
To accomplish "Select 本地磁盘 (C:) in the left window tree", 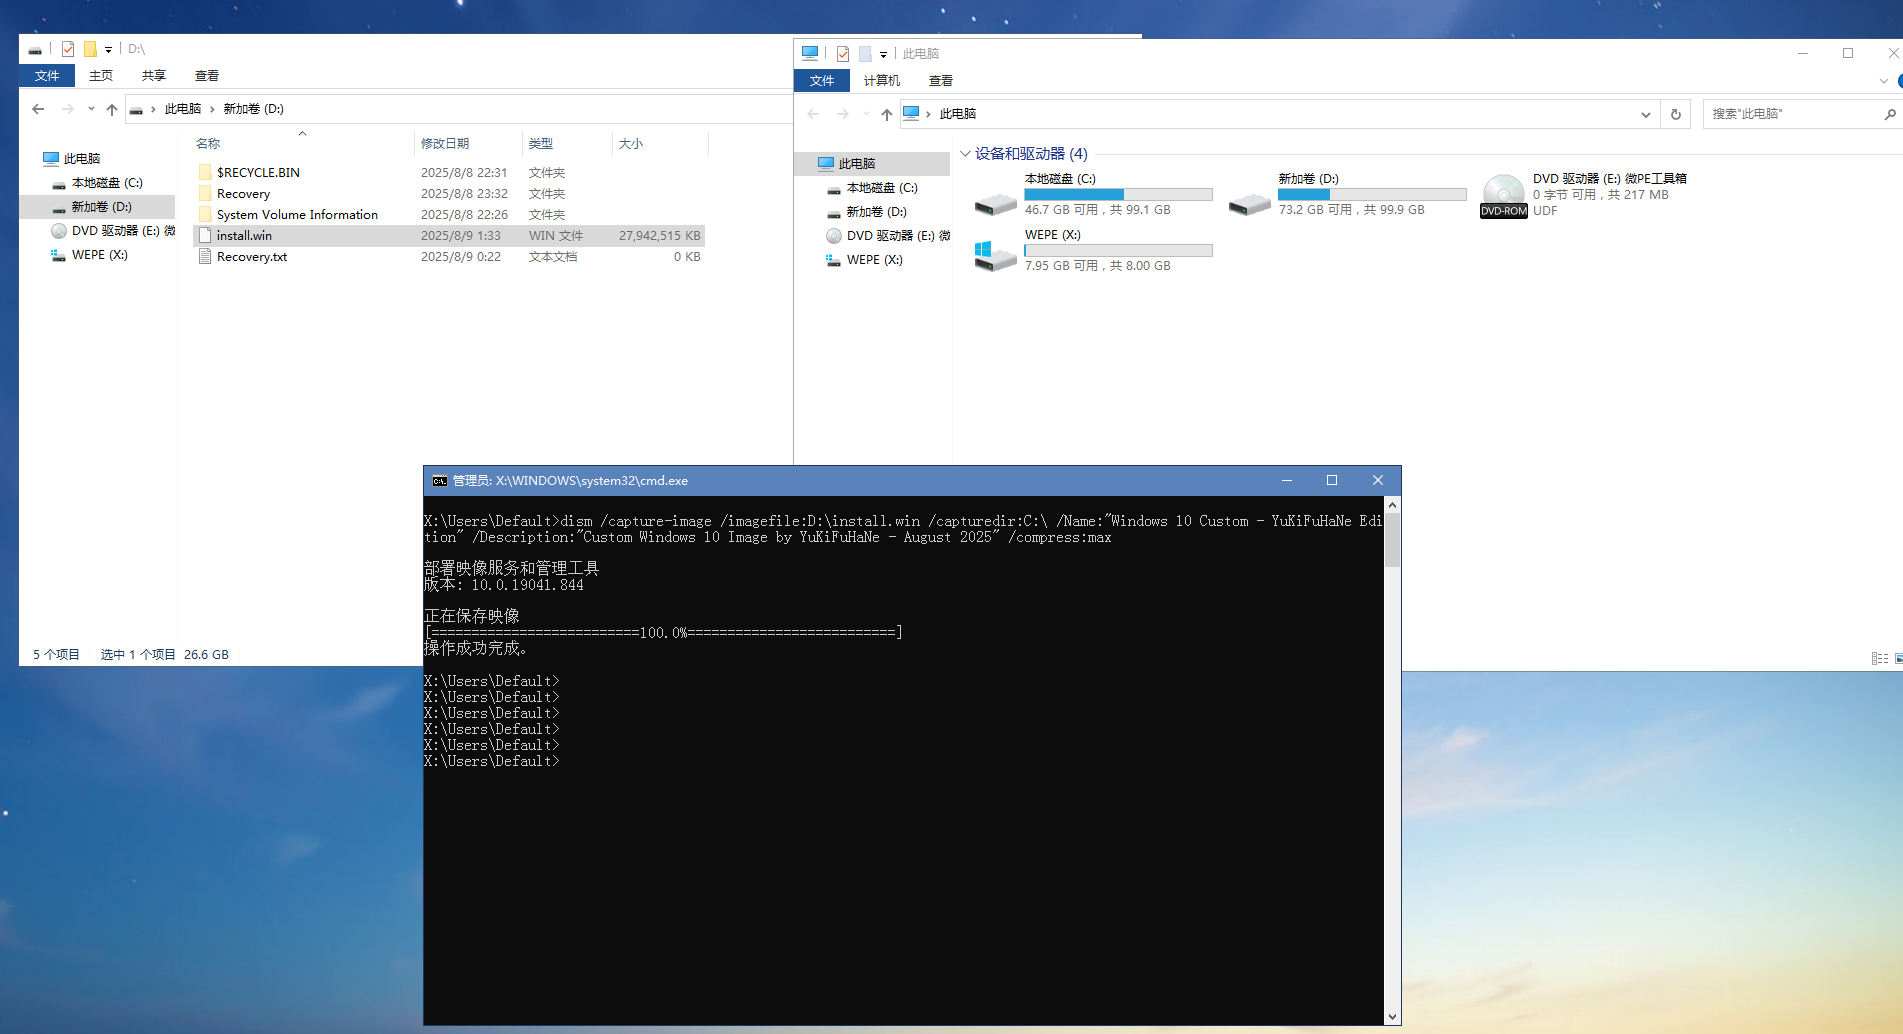I will (107, 183).
